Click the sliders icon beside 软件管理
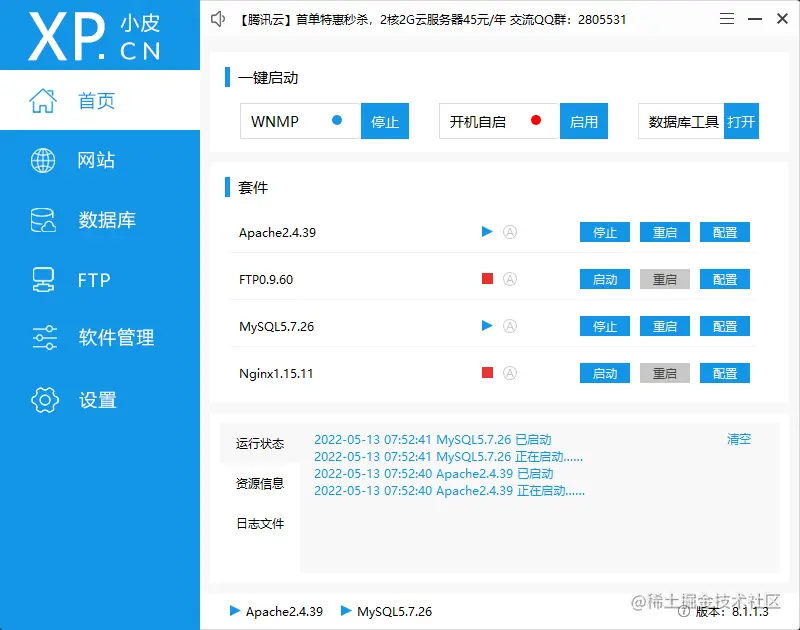Image resolution: width=800 pixels, height=630 pixels. tap(44, 337)
